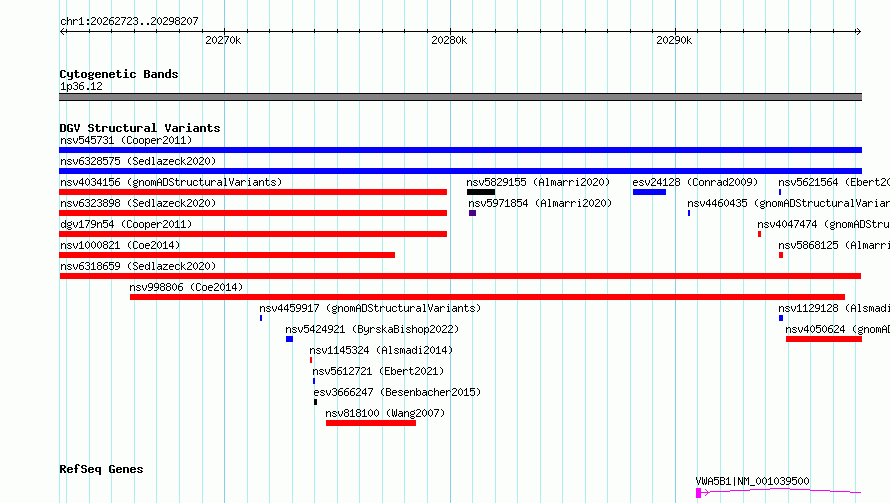Open the nsv6323898 (Sedlazeck2020) label
The height and width of the screenshot is (503, 890).
click(x=138, y=203)
